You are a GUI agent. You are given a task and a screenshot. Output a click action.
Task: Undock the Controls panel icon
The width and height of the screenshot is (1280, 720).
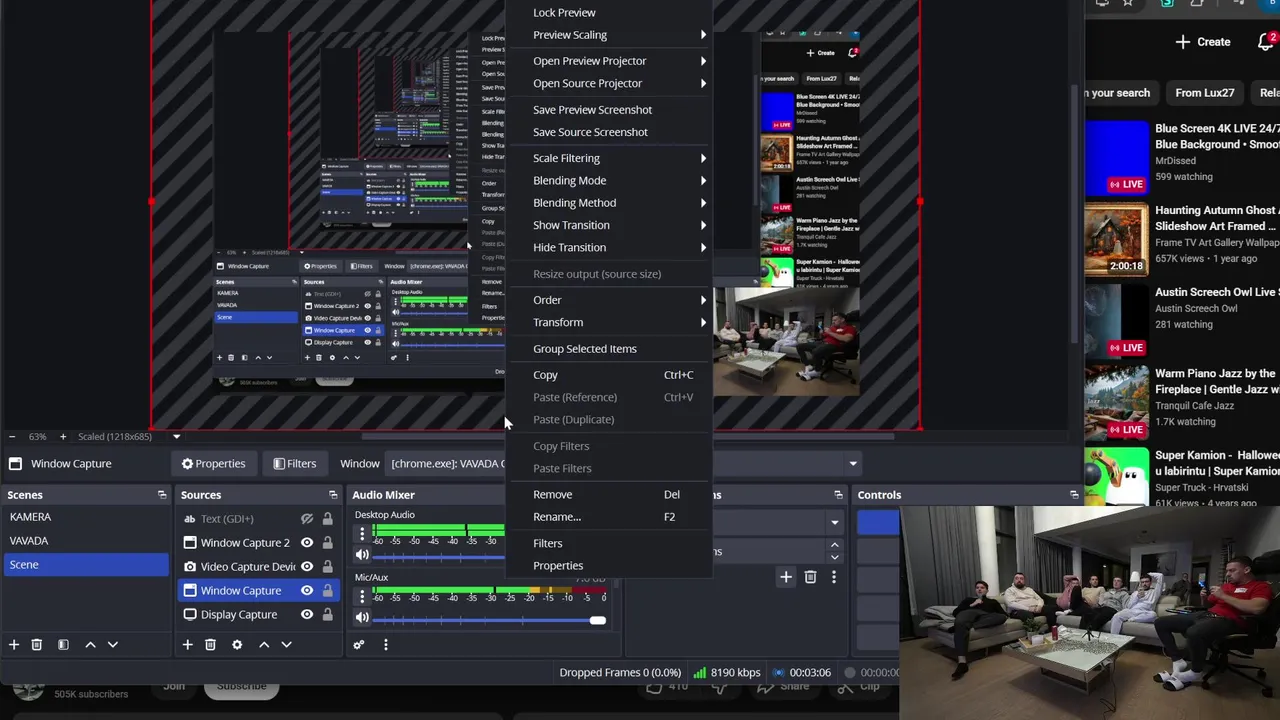(1074, 495)
